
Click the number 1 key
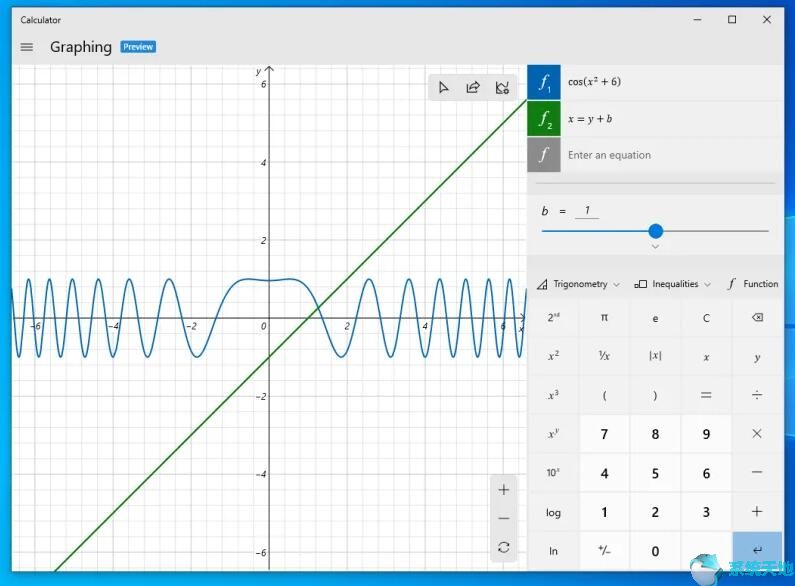point(604,512)
